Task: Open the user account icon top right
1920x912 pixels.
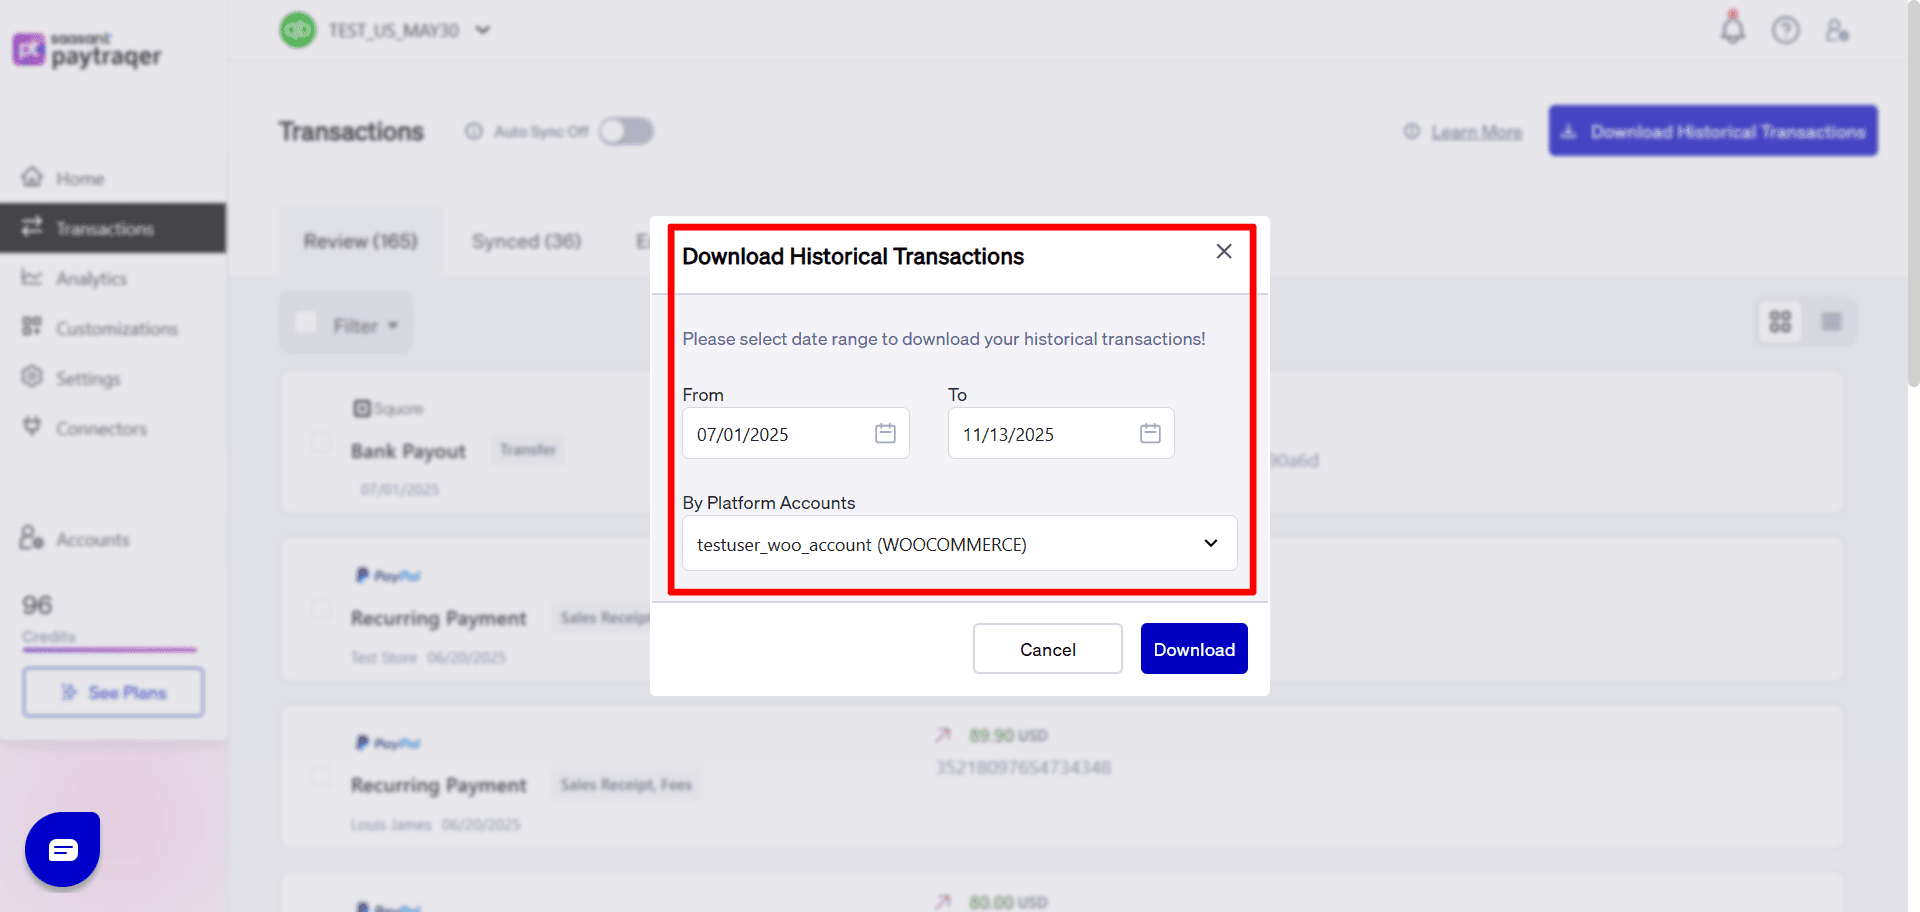Action: [x=1838, y=30]
